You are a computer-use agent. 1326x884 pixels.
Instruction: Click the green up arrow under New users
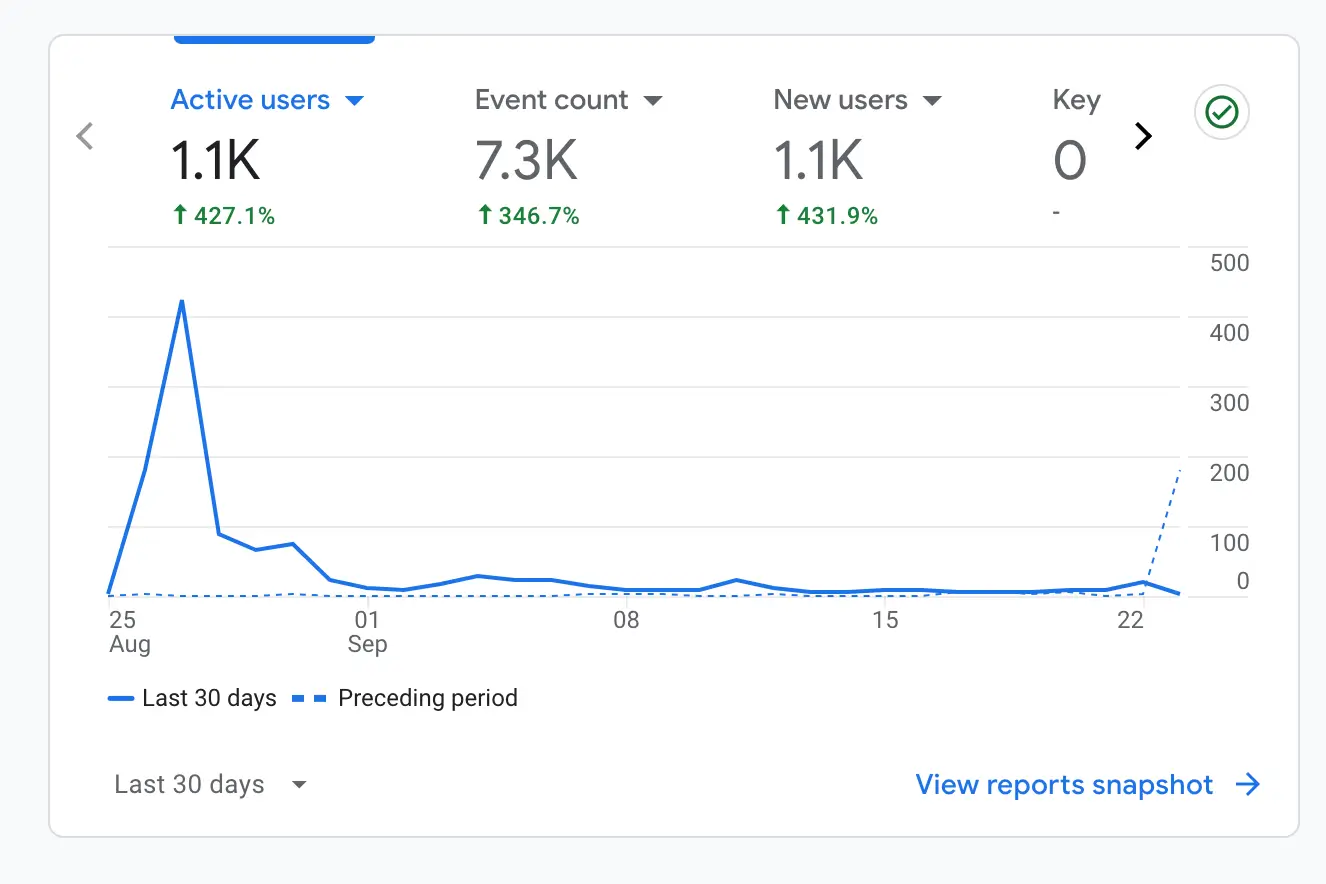[783, 215]
